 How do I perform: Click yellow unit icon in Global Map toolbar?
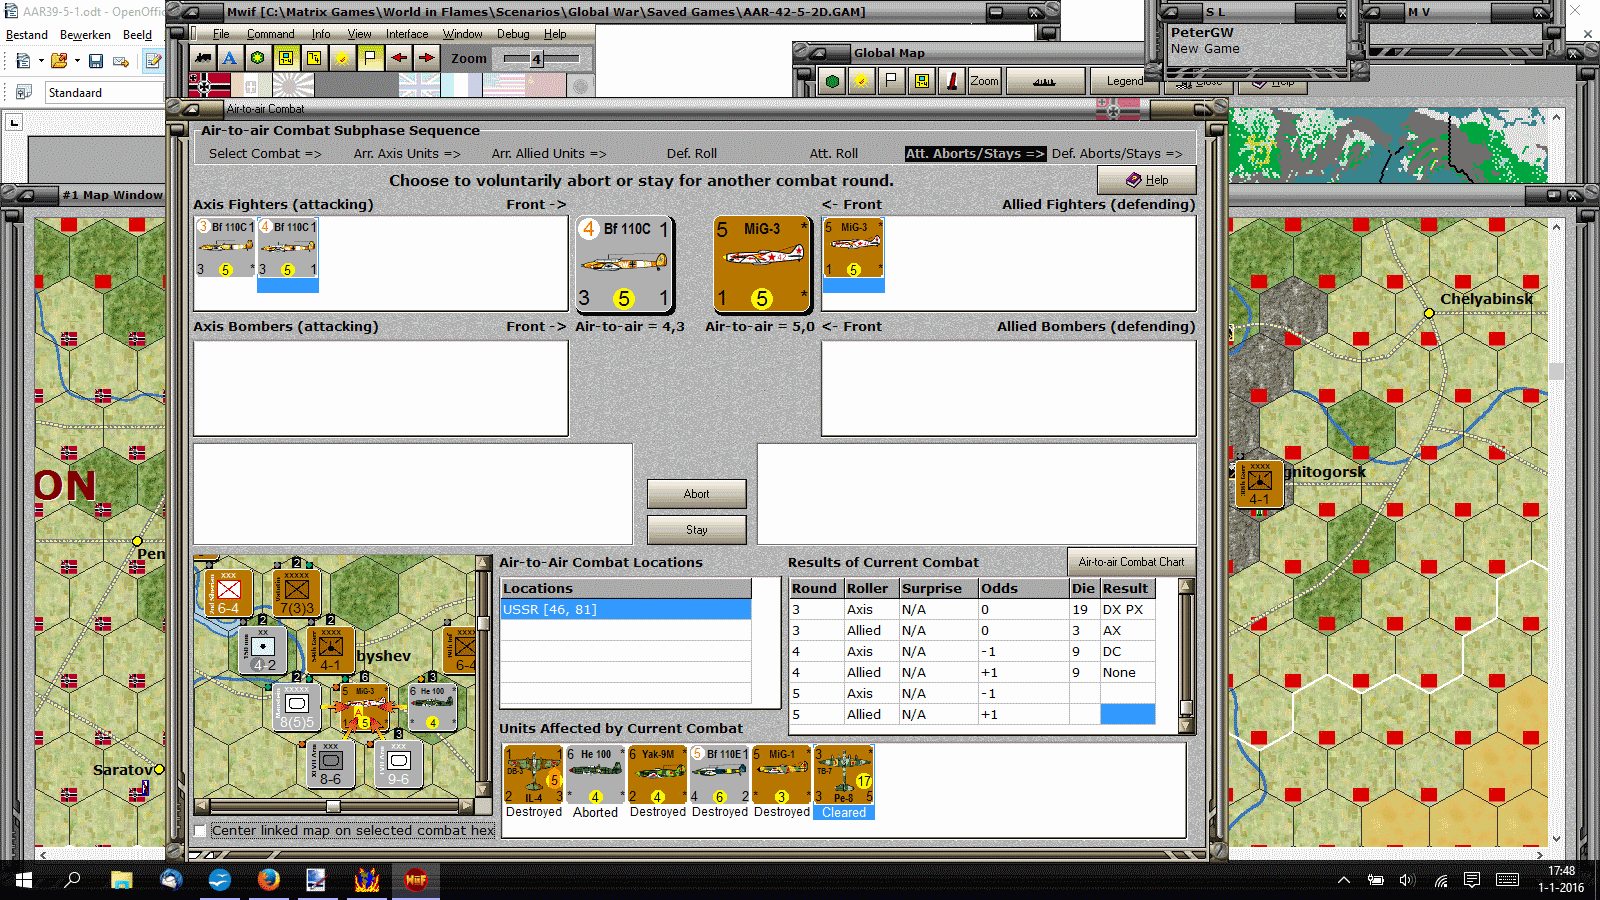click(x=921, y=81)
